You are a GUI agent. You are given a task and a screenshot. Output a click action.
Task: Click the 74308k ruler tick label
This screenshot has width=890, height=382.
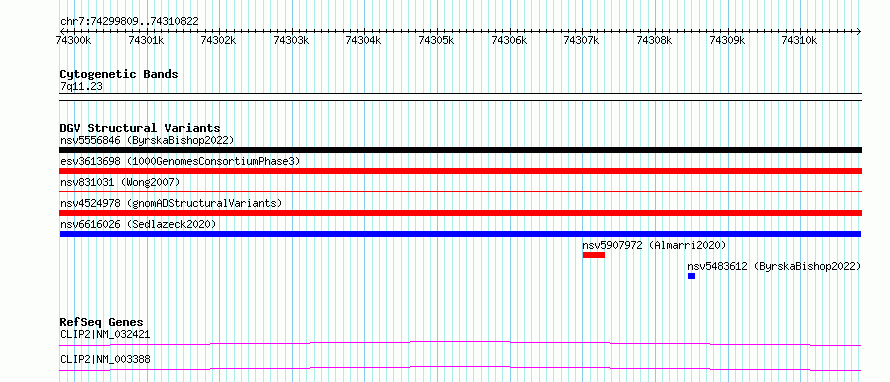click(654, 40)
